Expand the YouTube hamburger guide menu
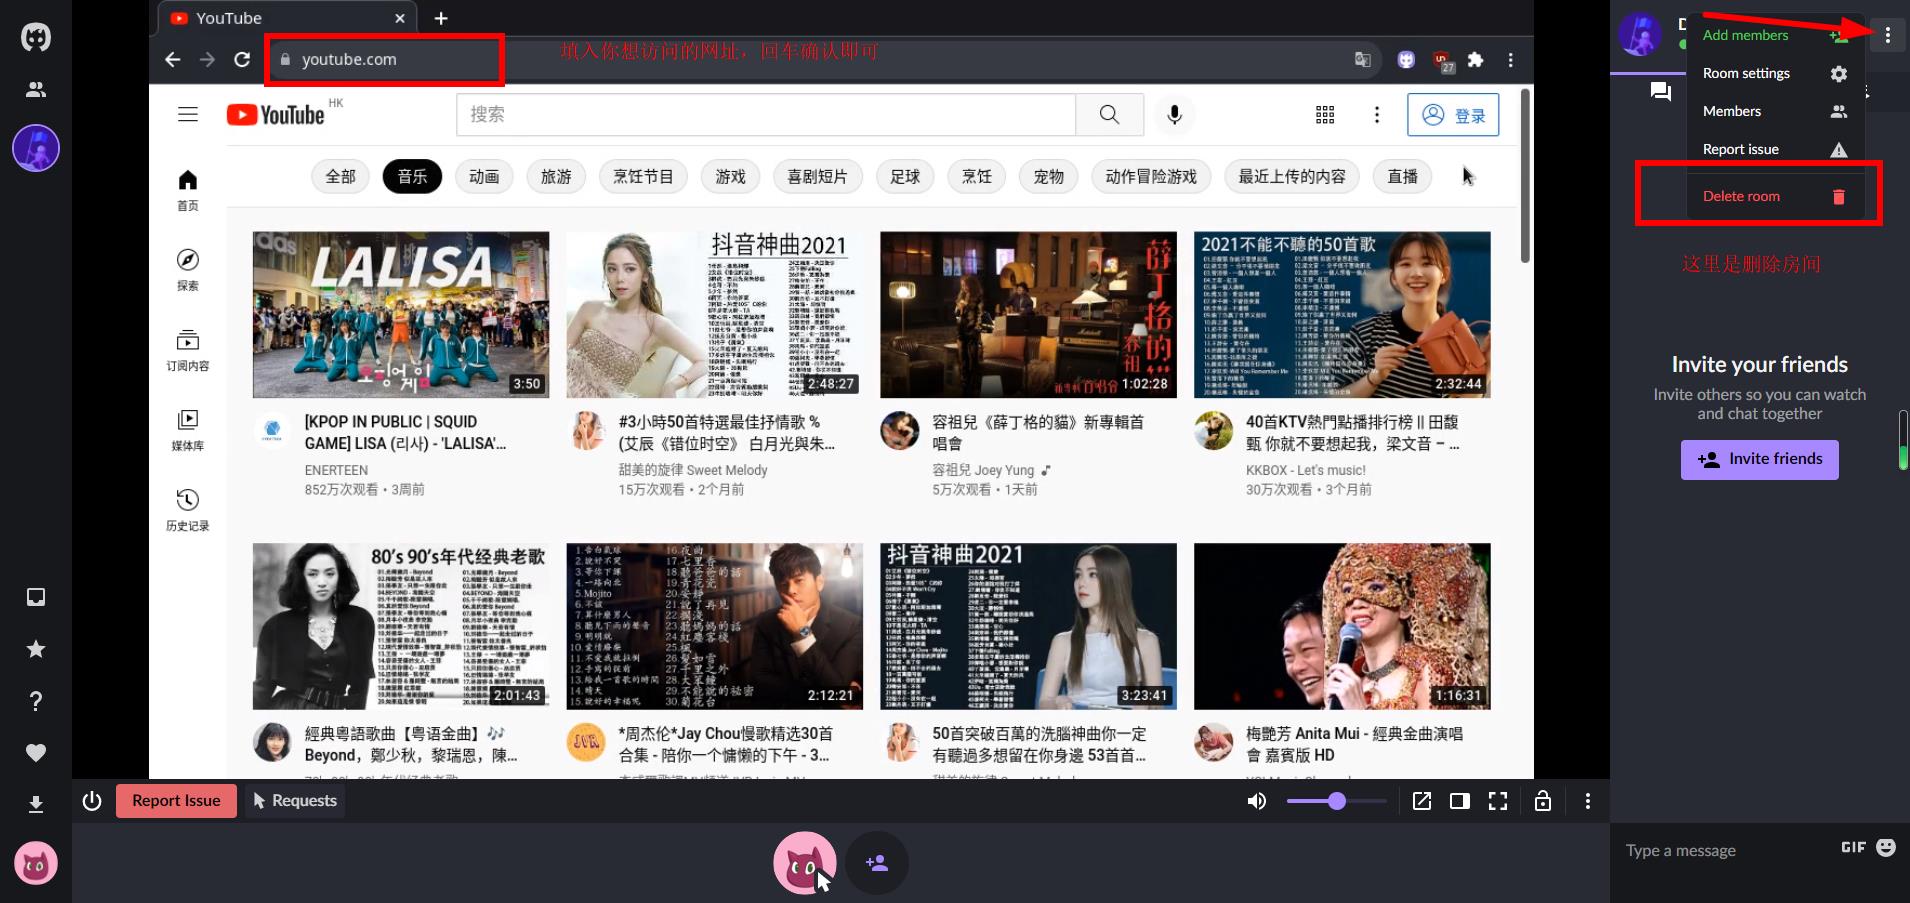1910x903 pixels. tap(188, 115)
